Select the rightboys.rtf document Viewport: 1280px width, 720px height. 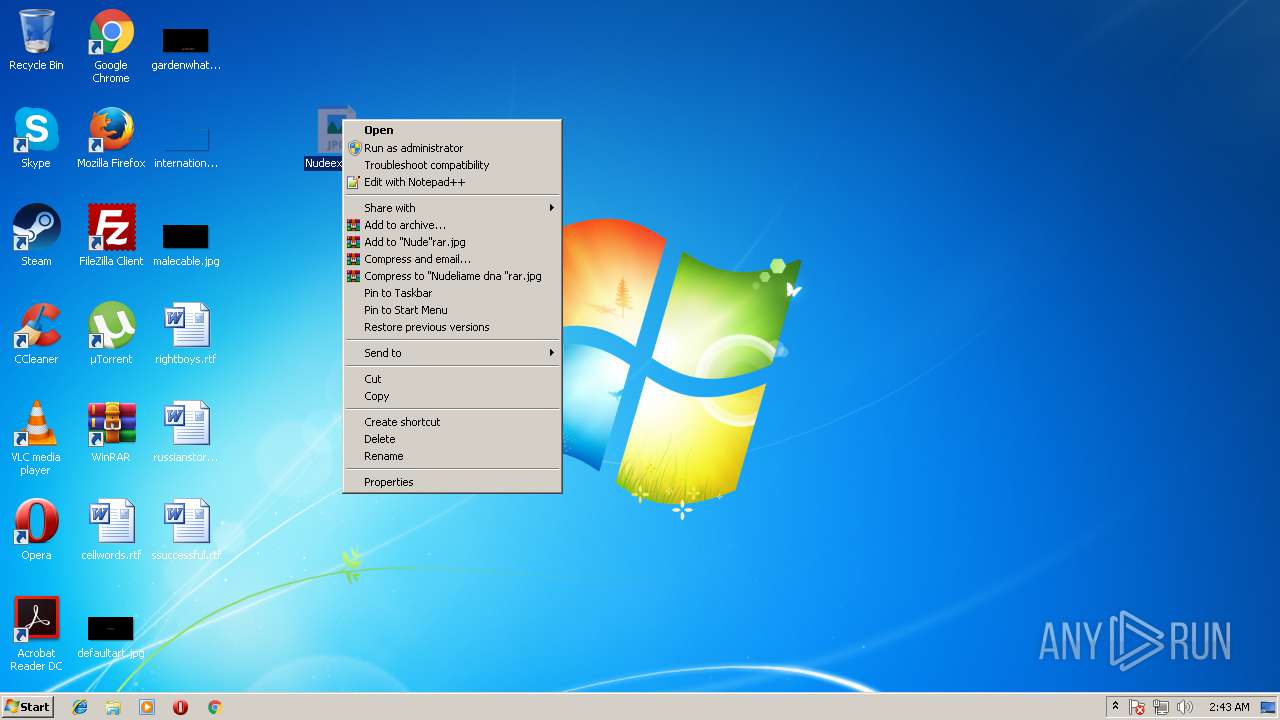(x=186, y=334)
